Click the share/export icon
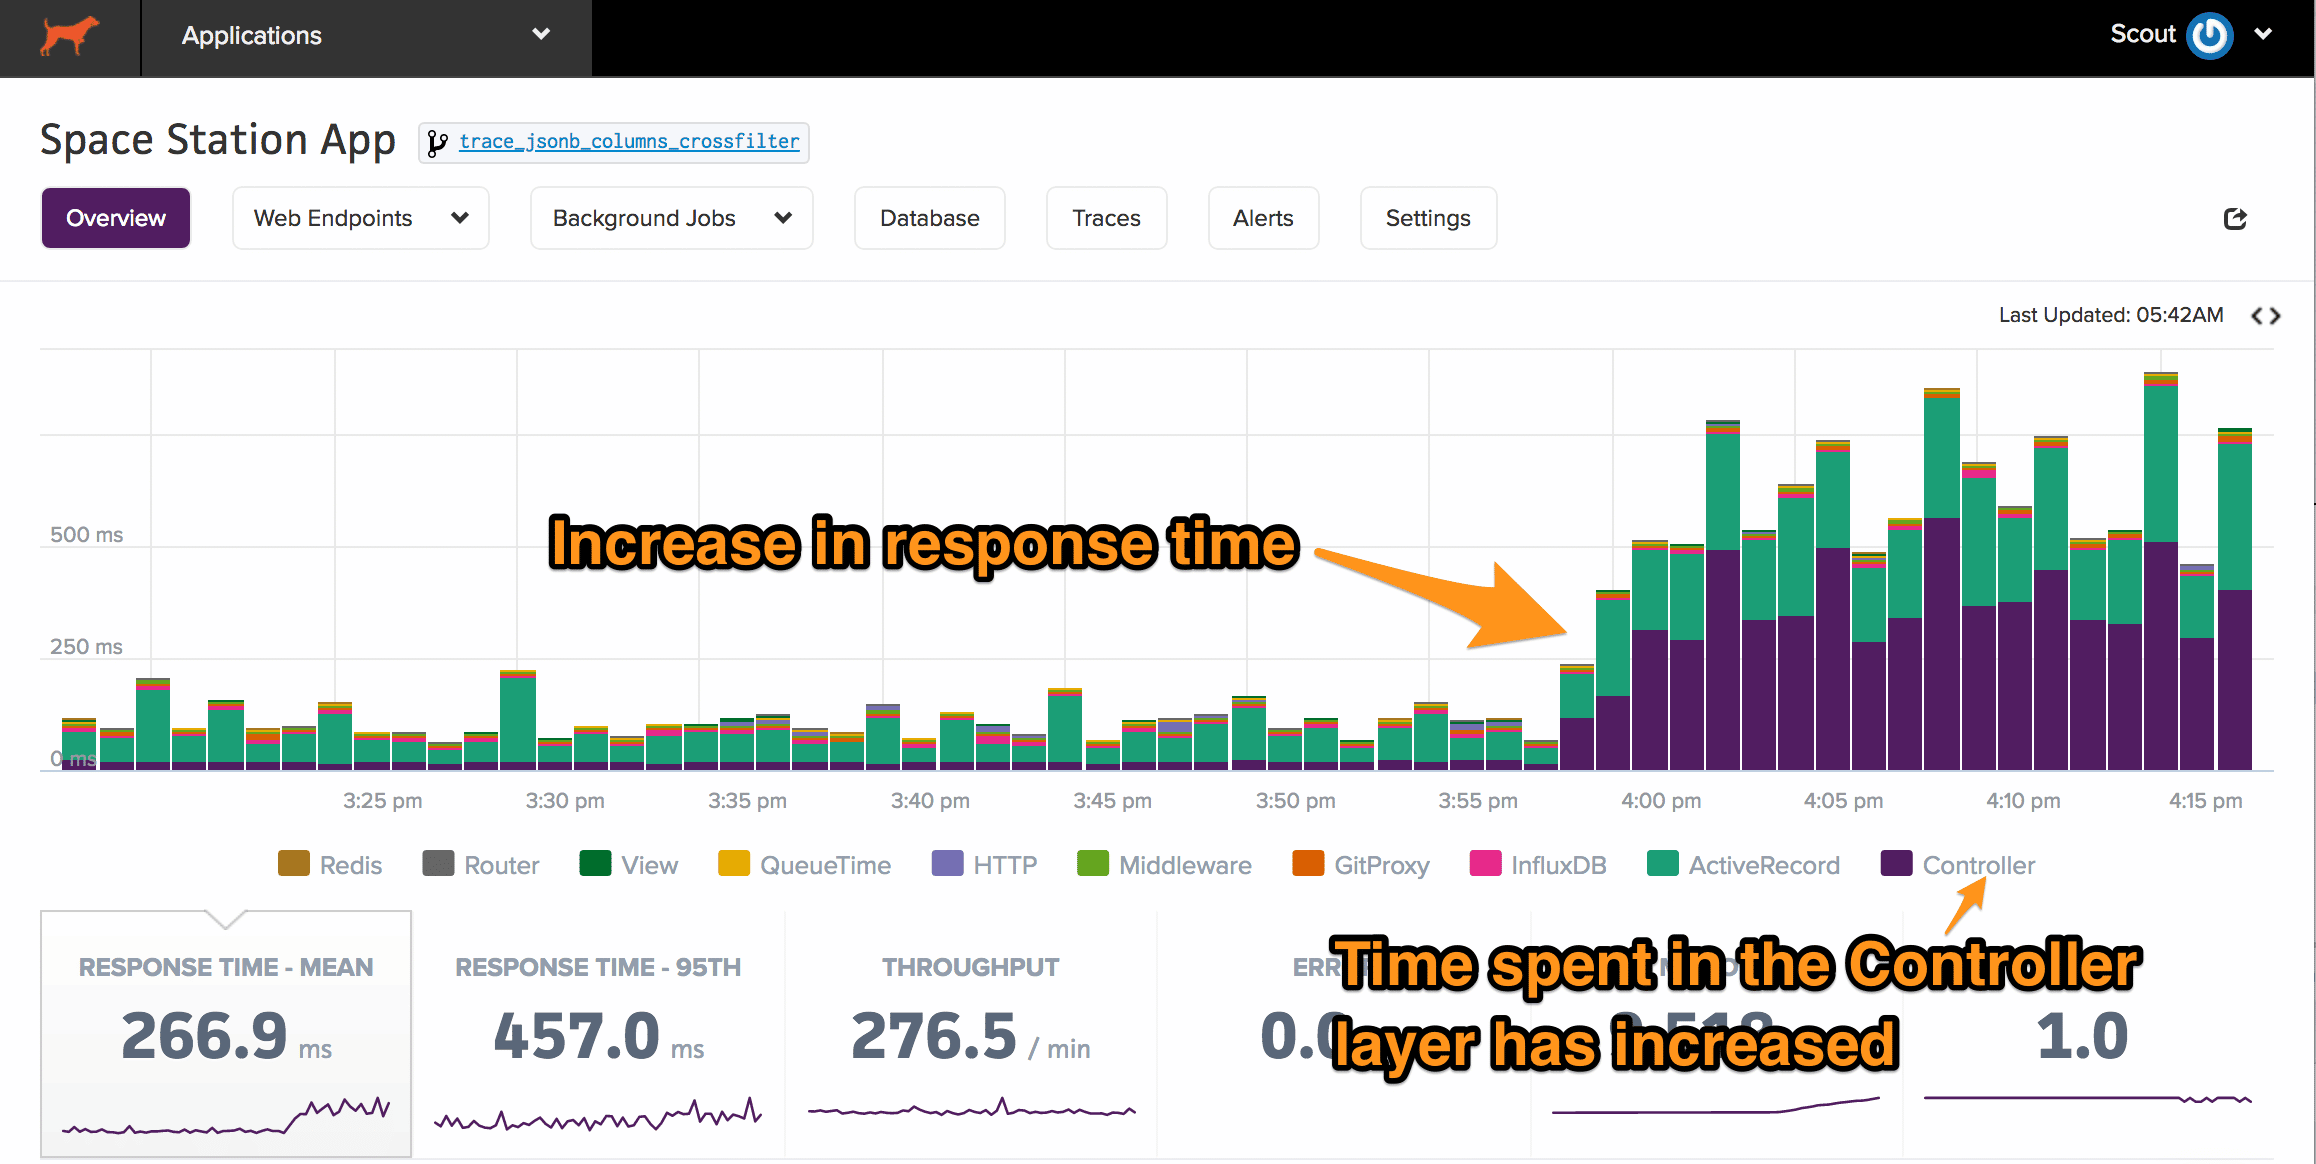This screenshot has width=2316, height=1164. (x=2235, y=219)
